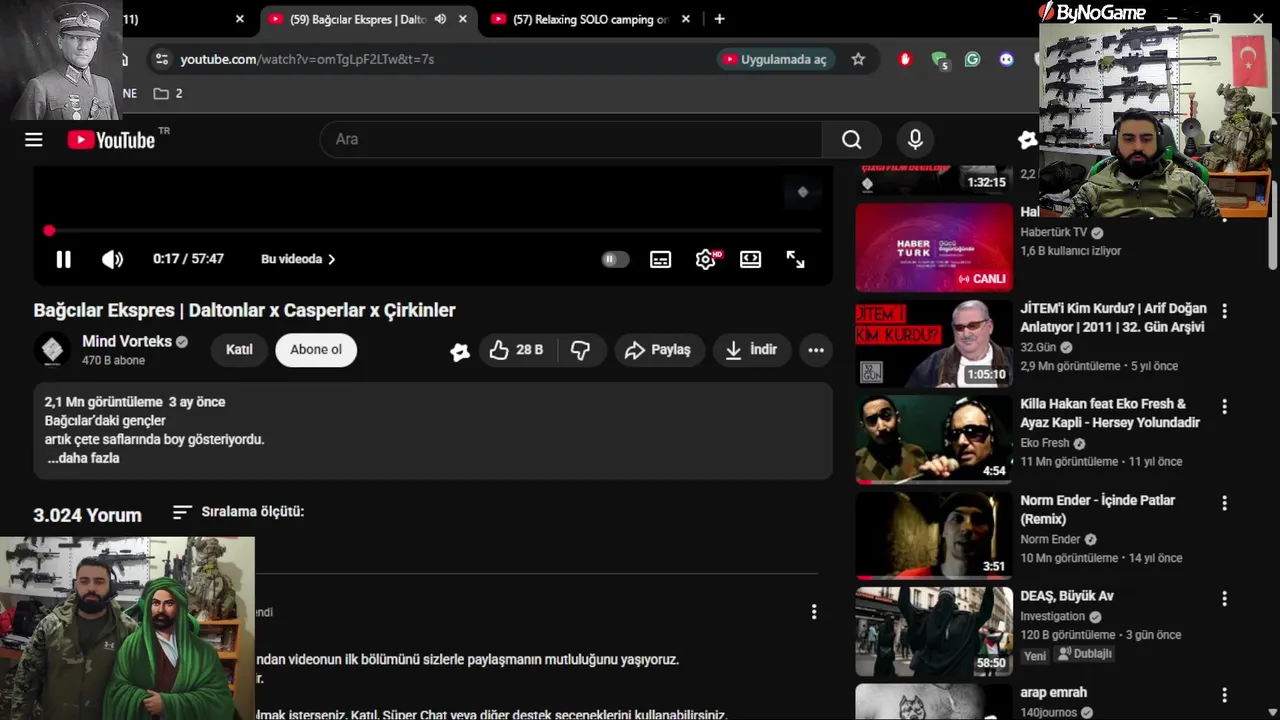Close the Relaxing SOLO camping tab
The width and height of the screenshot is (1280, 720).
pos(688,19)
